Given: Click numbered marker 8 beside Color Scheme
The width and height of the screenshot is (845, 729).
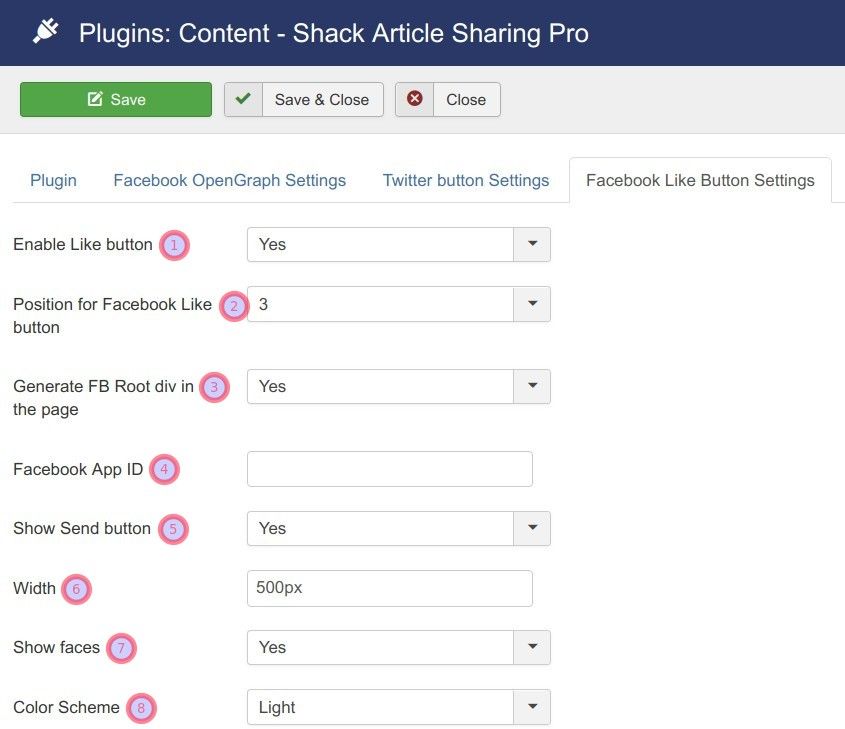Looking at the screenshot, I should (x=141, y=708).
